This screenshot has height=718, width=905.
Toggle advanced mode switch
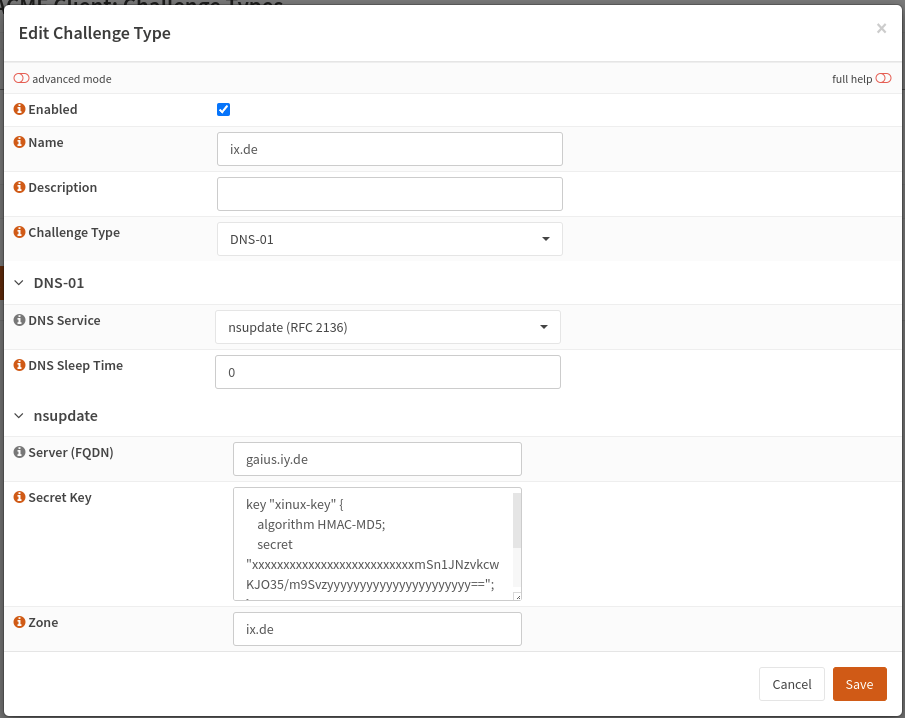tap(21, 79)
